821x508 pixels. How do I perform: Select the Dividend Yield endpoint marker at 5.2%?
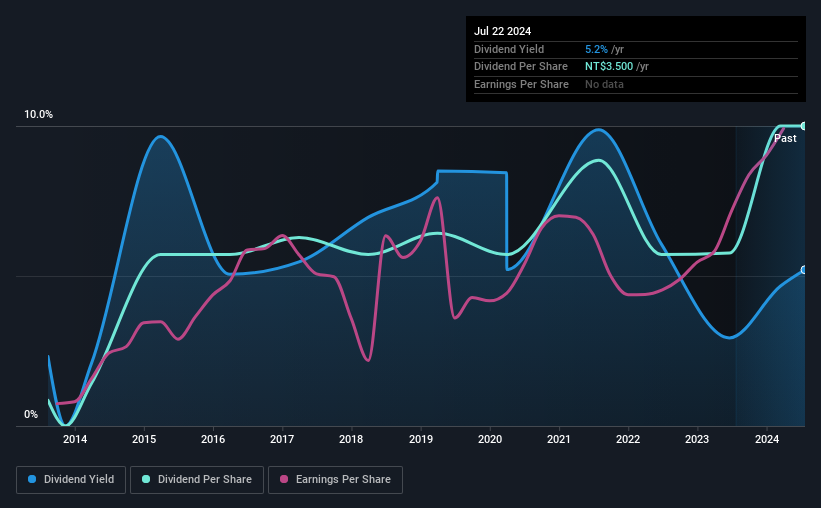click(804, 270)
